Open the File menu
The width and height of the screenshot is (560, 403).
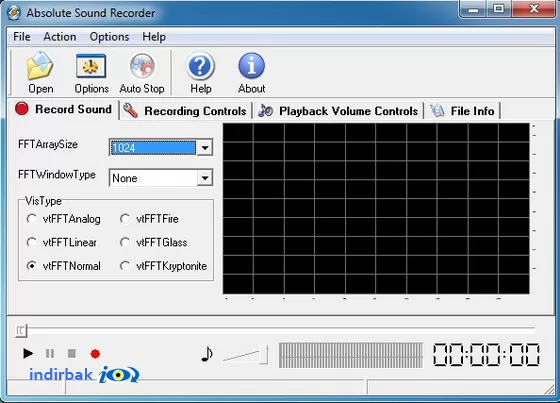point(22,37)
